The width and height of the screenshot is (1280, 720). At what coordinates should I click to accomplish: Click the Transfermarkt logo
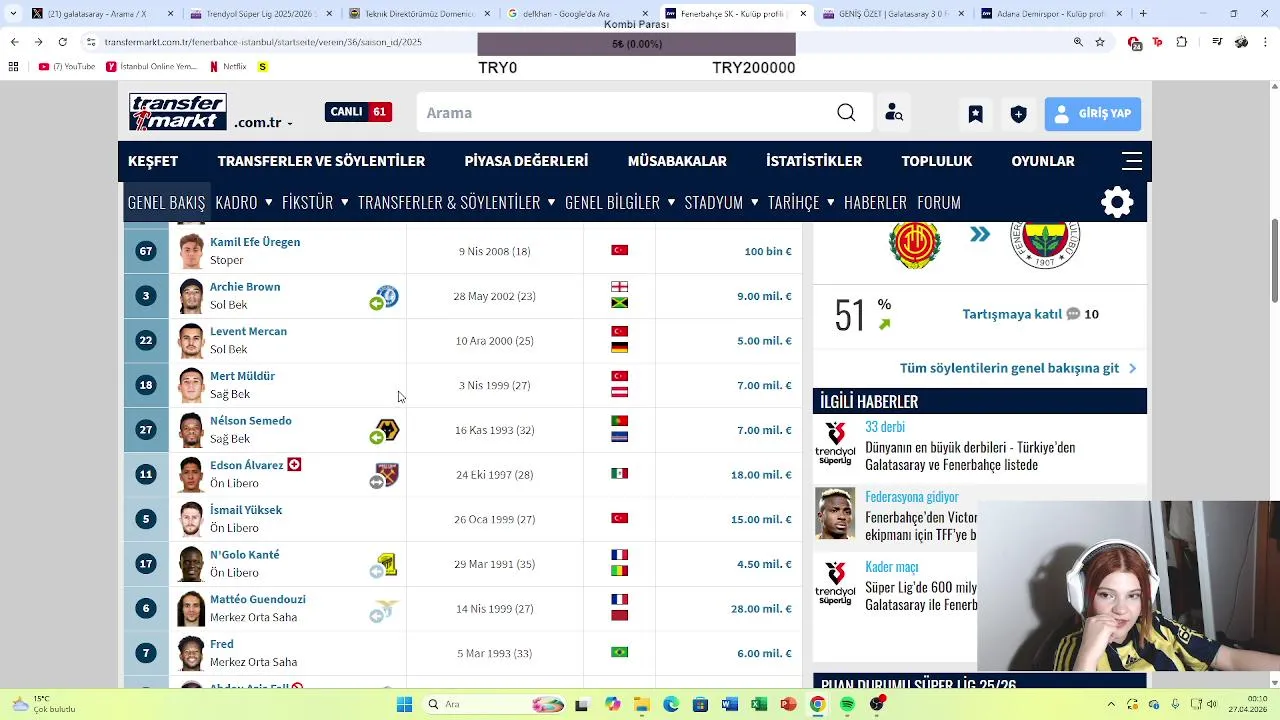pyautogui.click(x=178, y=112)
